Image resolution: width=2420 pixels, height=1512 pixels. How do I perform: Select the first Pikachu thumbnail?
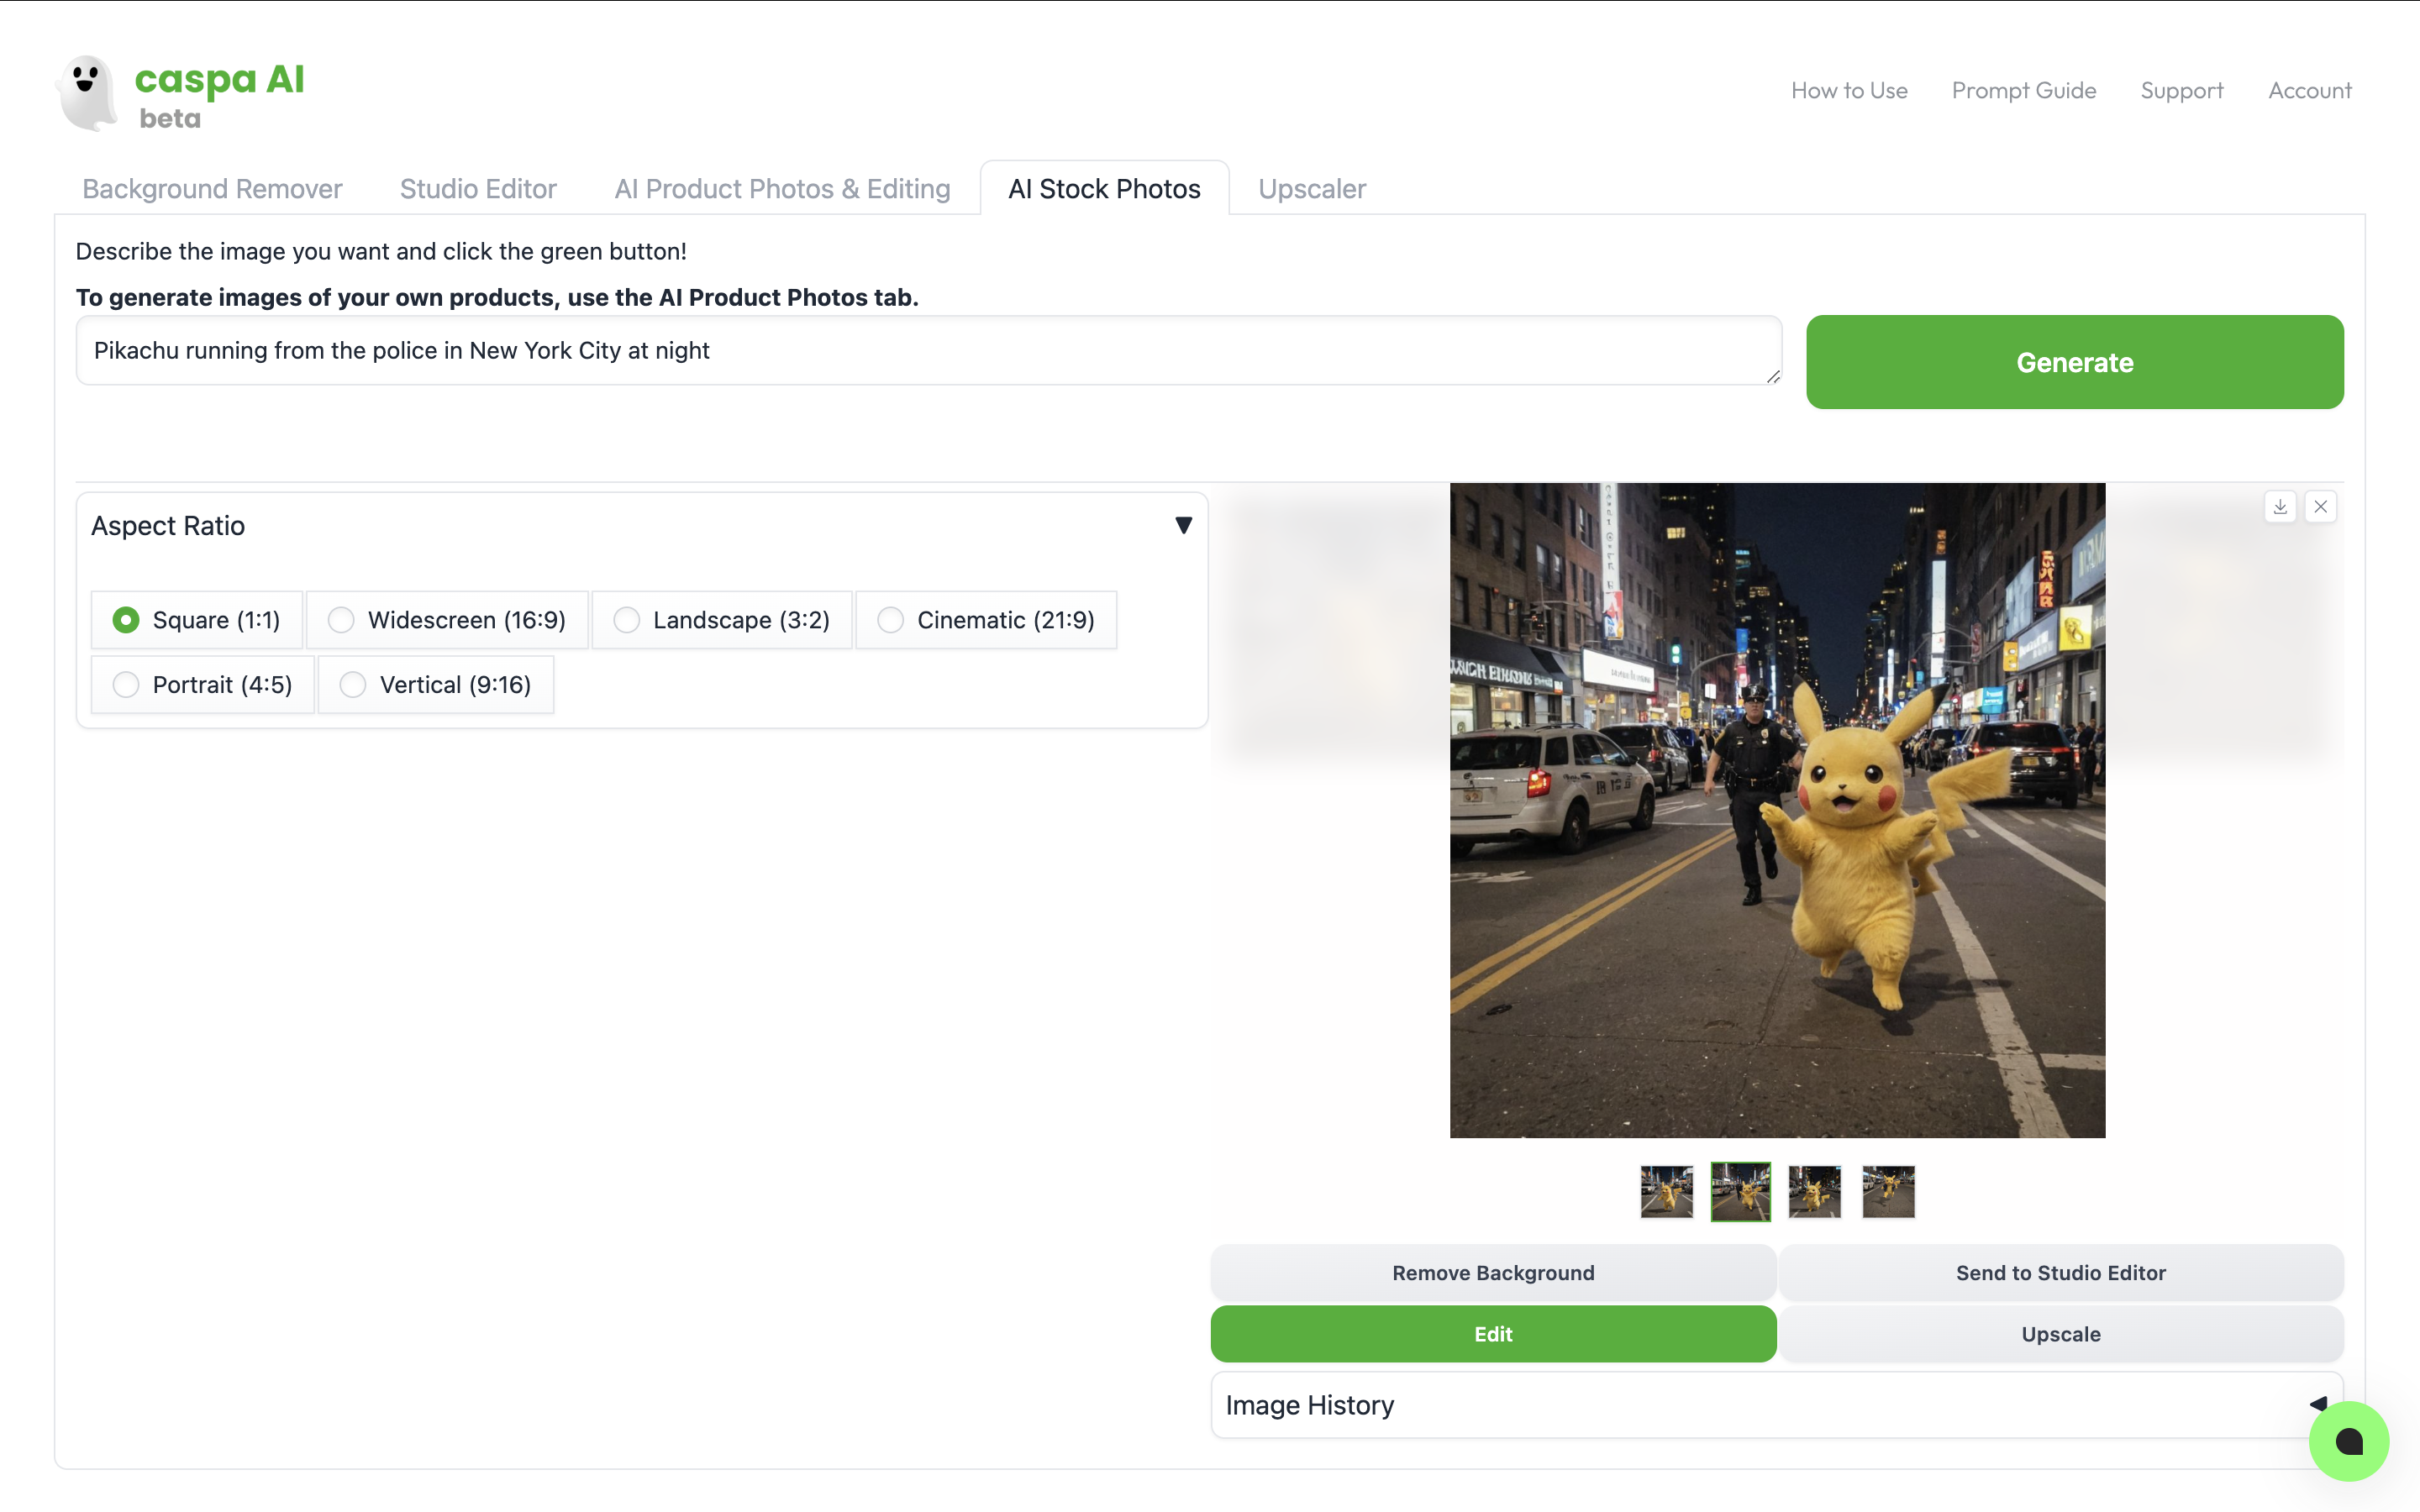[x=1666, y=1191]
